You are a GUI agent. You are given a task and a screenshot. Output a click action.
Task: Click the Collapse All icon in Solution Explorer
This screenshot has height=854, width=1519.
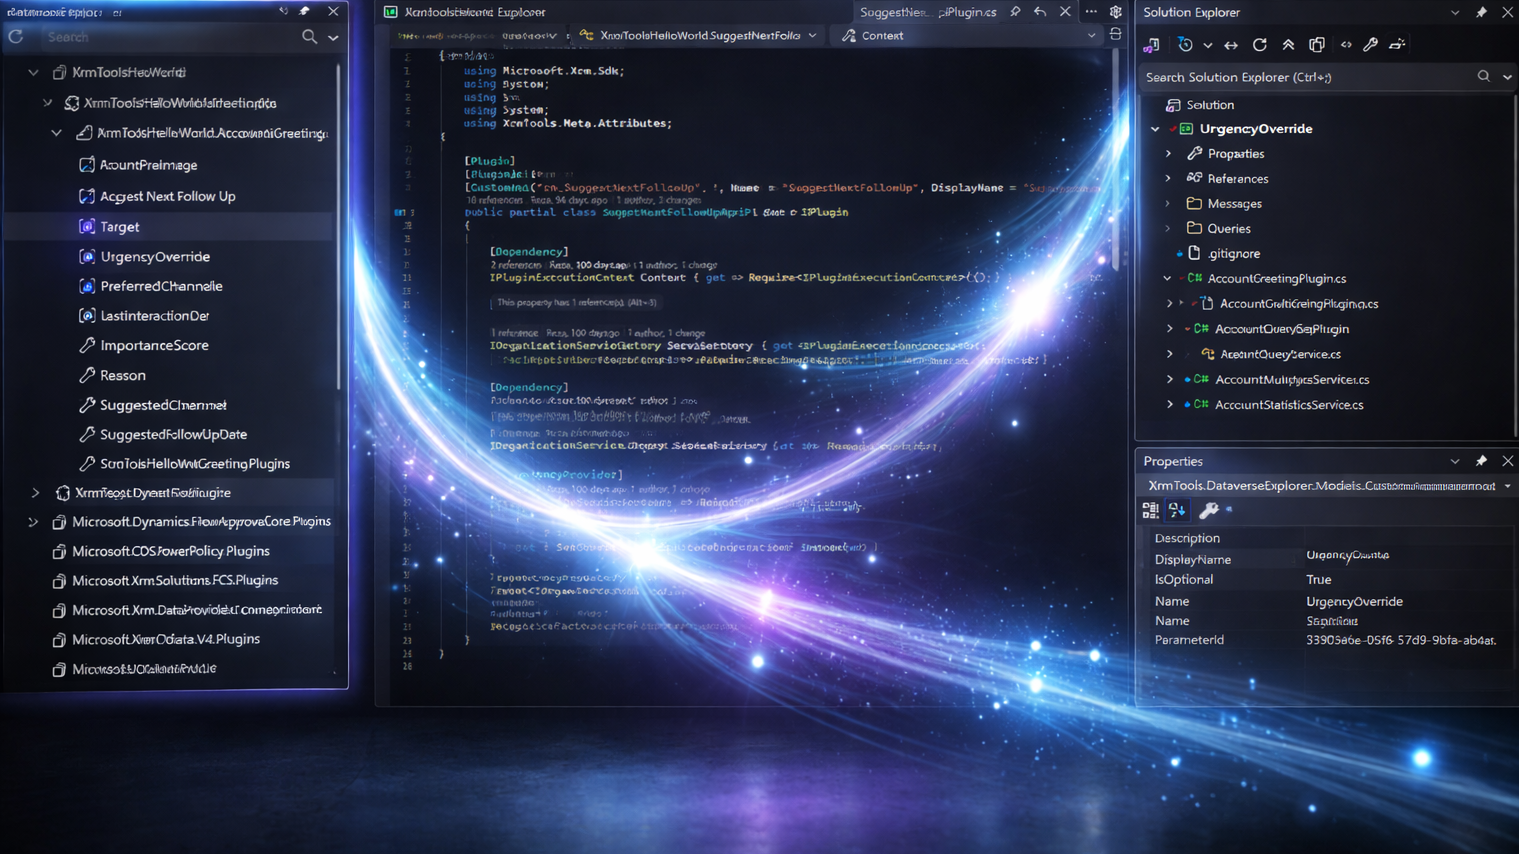(x=1288, y=44)
